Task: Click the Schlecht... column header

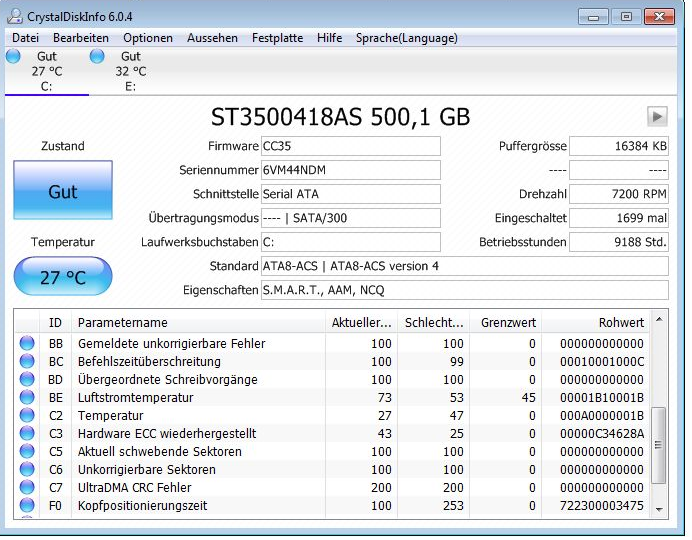Action: pyautogui.click(x=433, y=322)
